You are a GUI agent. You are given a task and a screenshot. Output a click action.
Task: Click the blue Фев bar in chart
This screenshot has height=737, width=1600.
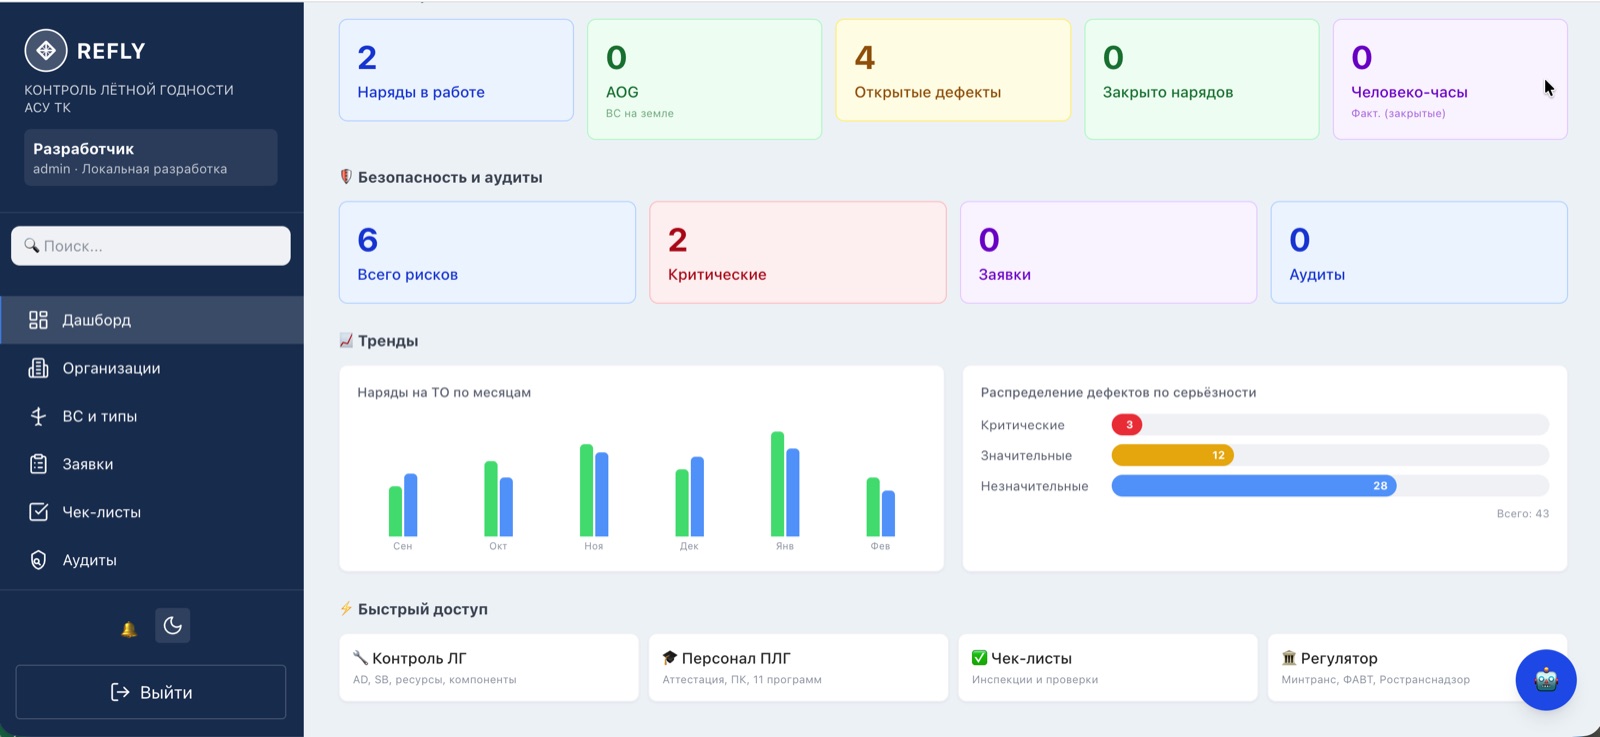click(x=888, y=513)
